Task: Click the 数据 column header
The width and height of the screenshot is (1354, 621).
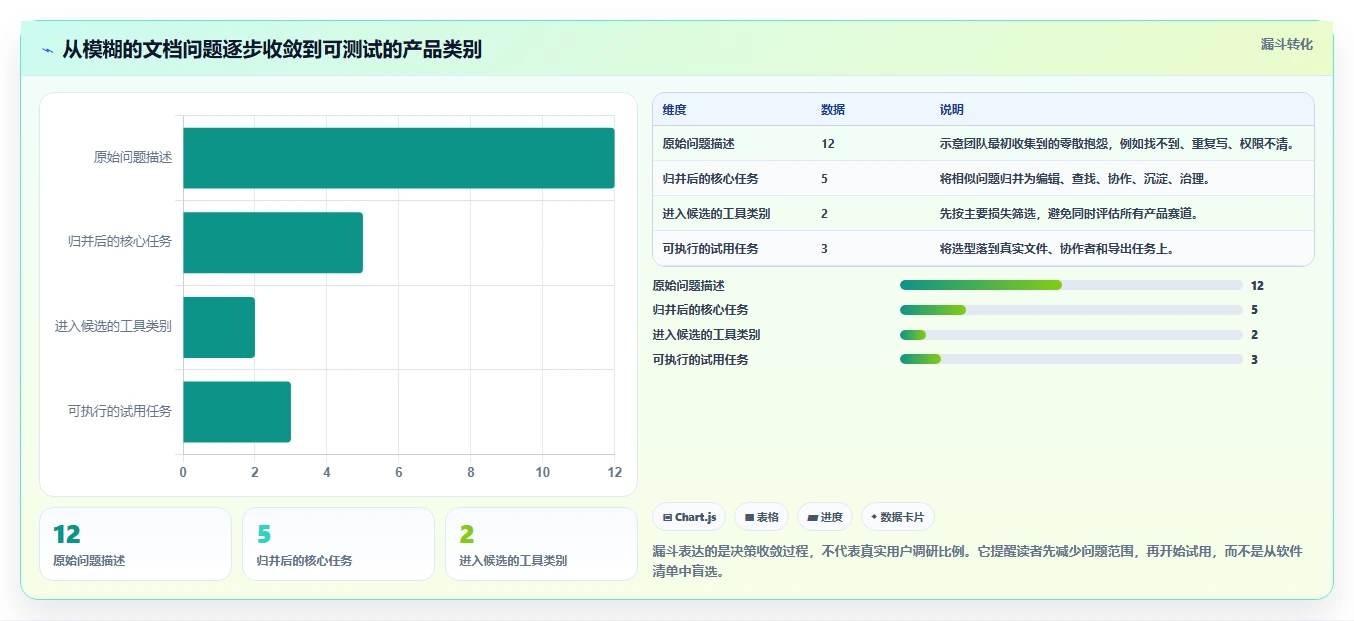Action: [x=833, y=110]
